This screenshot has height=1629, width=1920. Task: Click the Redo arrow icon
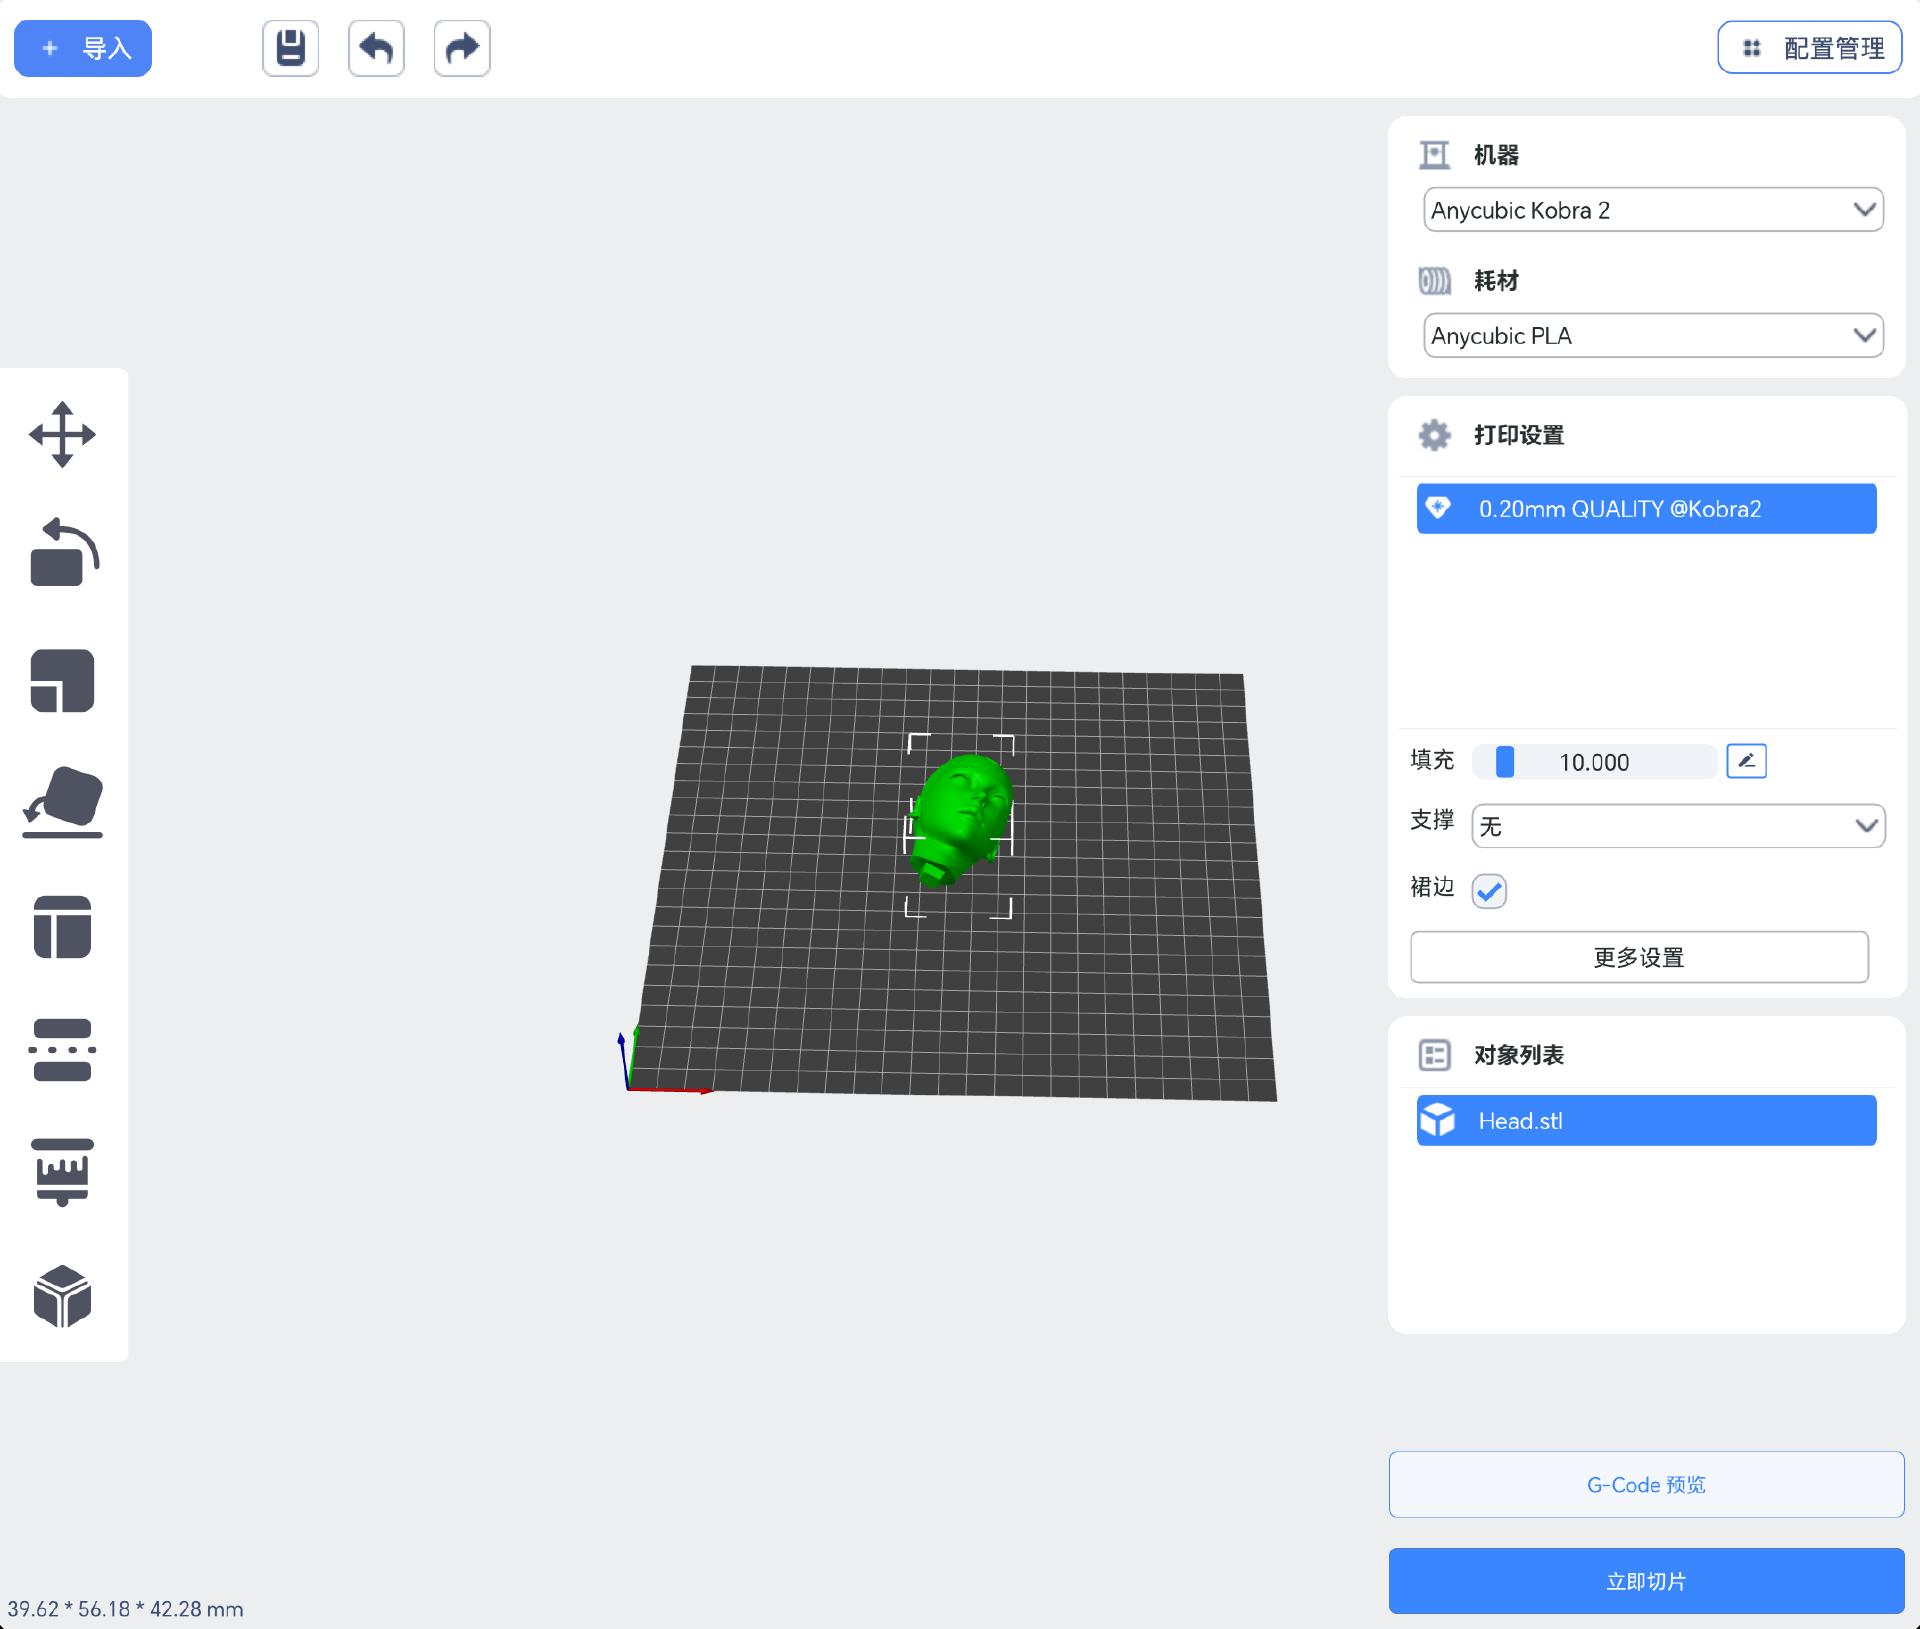pyautogui.click(x=462, y=47)
